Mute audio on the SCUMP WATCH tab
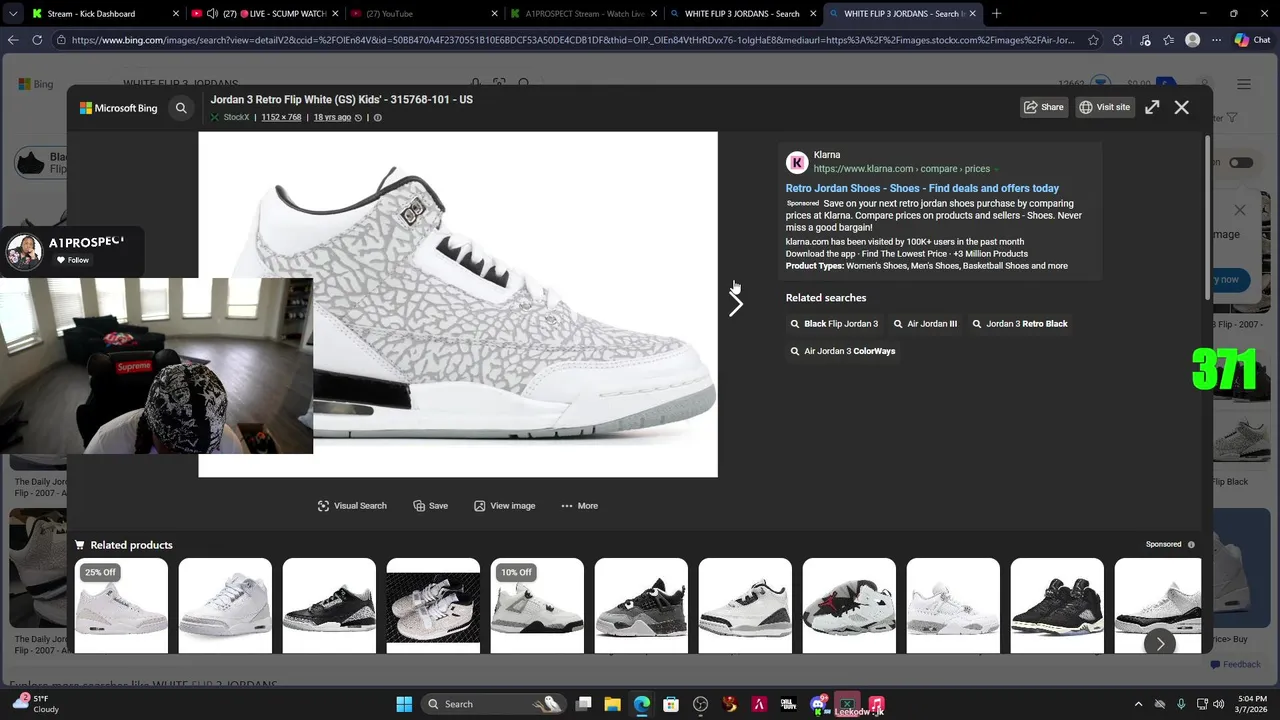The width and height of the screenshot is (1280, 720). coord(213,14)
